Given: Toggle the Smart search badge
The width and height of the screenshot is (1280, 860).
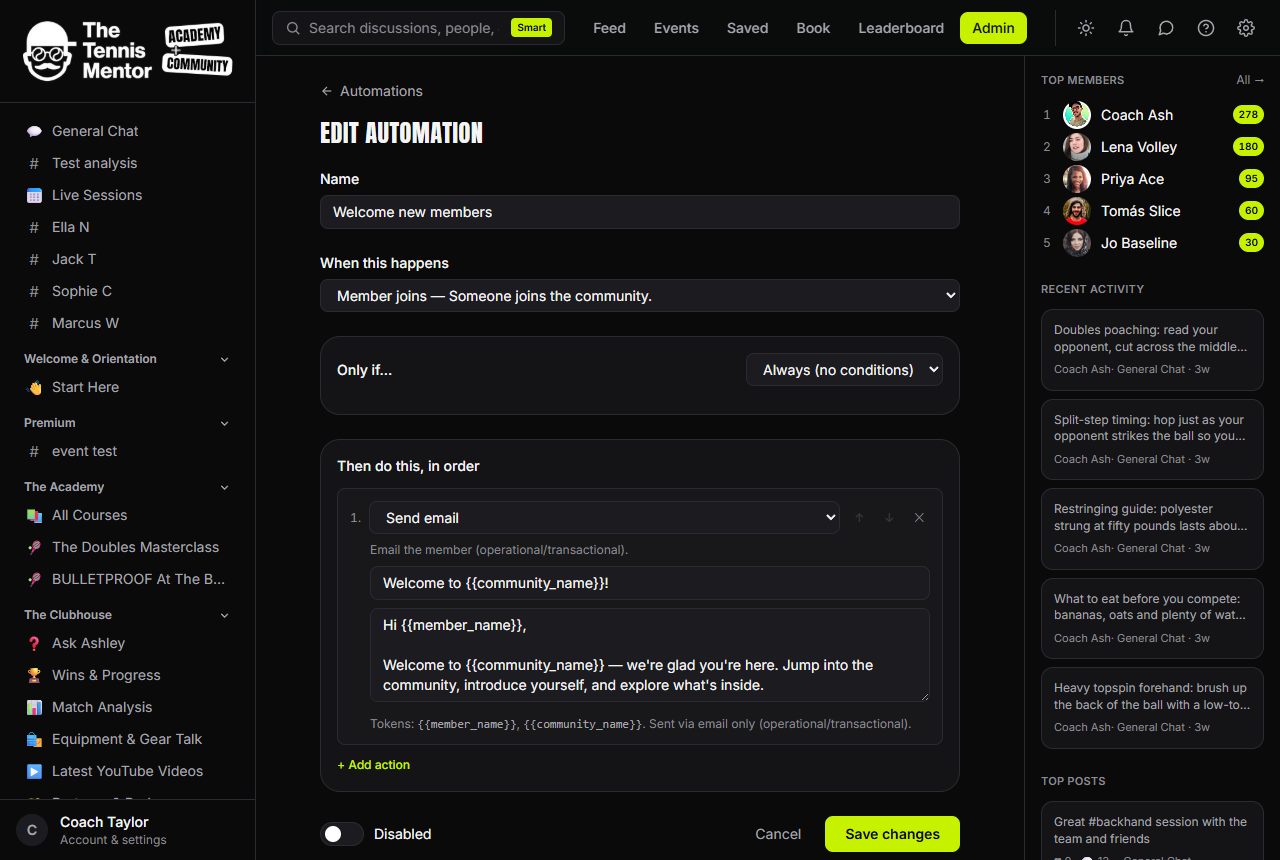Looking at the screenshot, I should coord(531,28).
